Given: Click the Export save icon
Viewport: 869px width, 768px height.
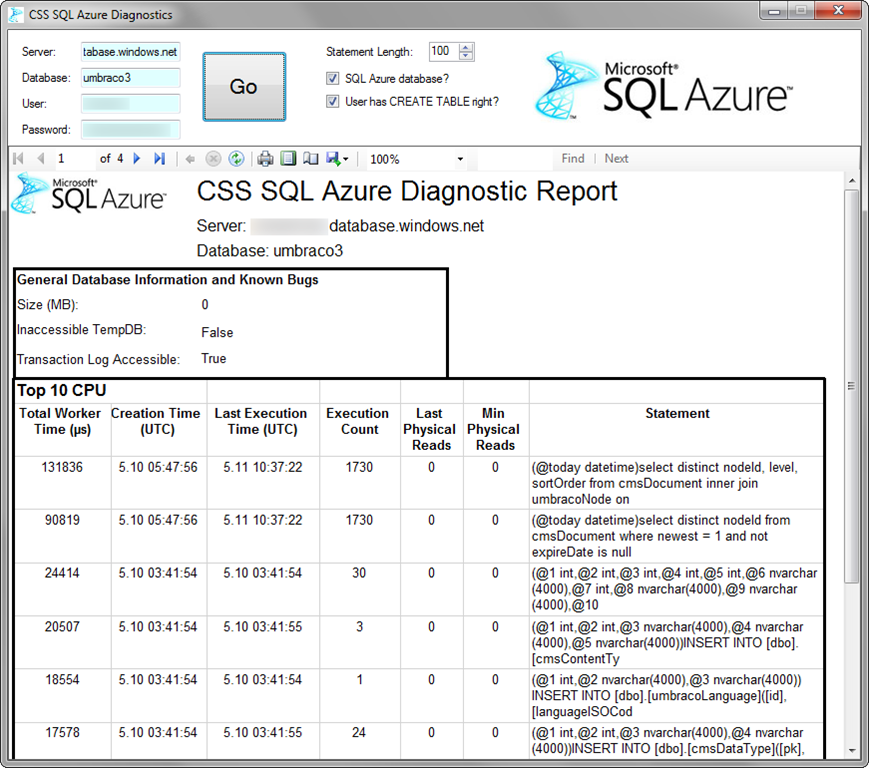Looking at the screenshot, I should pyautogui.click(x=333, y=159).
